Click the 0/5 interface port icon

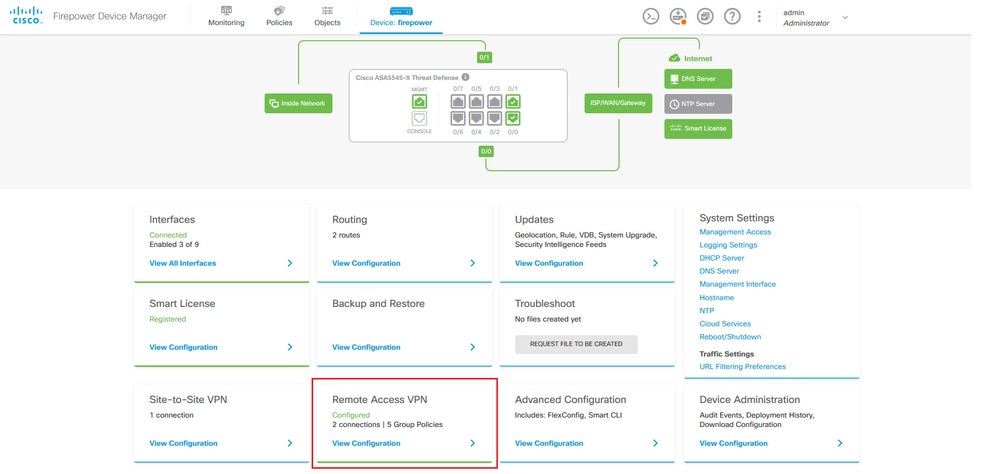click(x=477, y=101)
